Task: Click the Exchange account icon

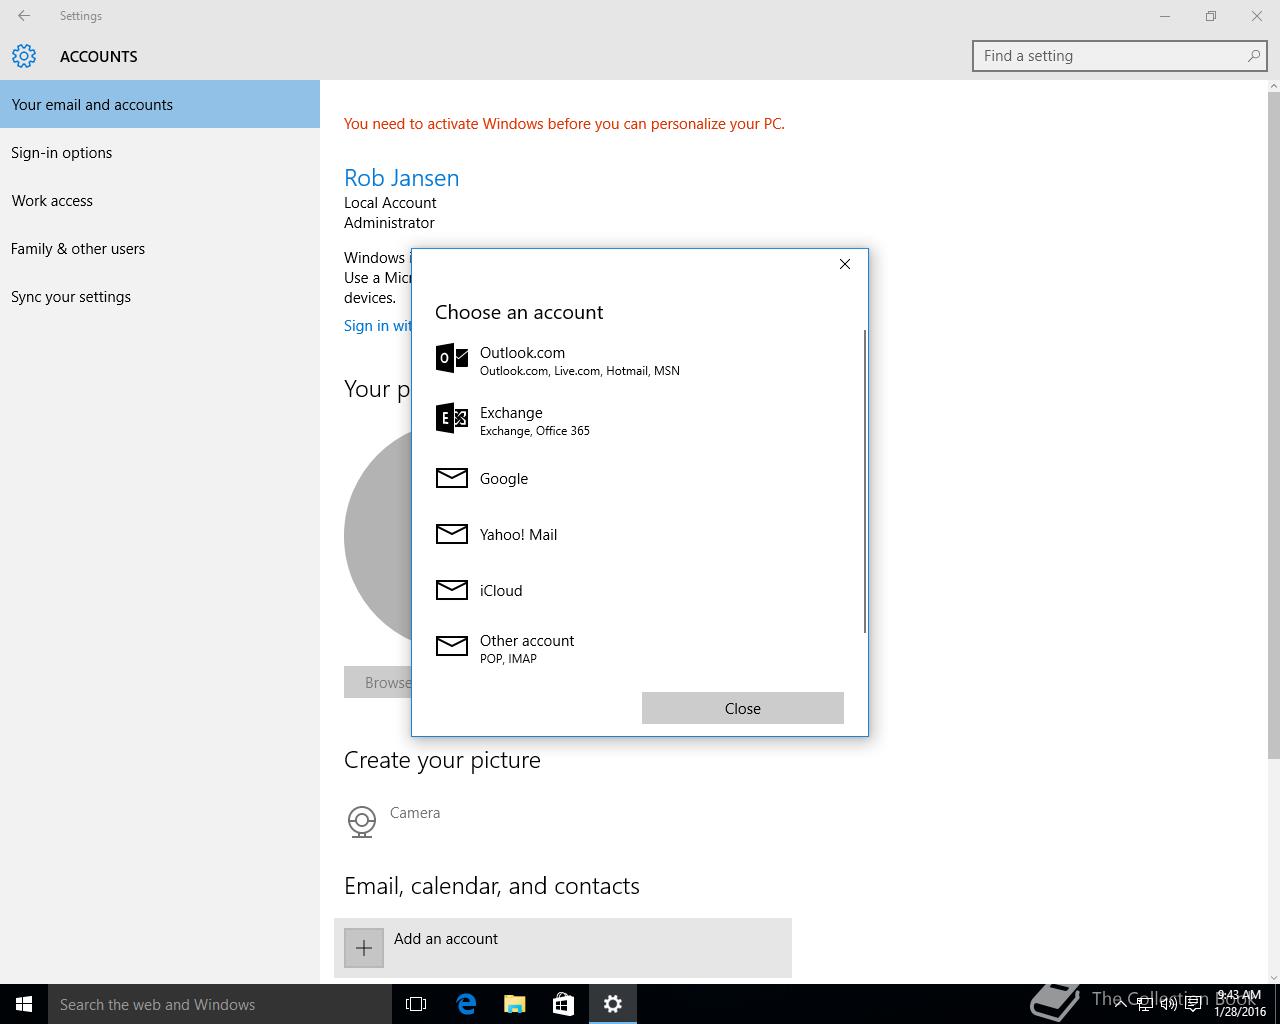Action: pos(452,418)
